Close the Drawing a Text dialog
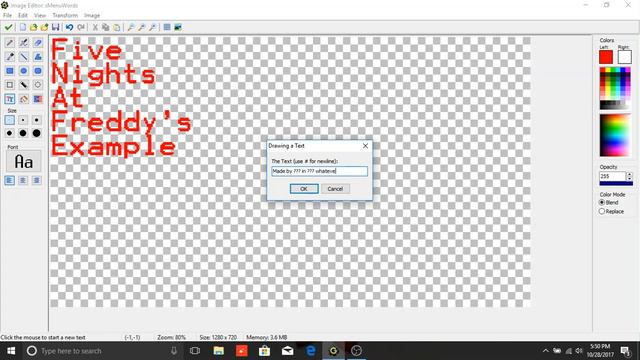 (365, 146)
